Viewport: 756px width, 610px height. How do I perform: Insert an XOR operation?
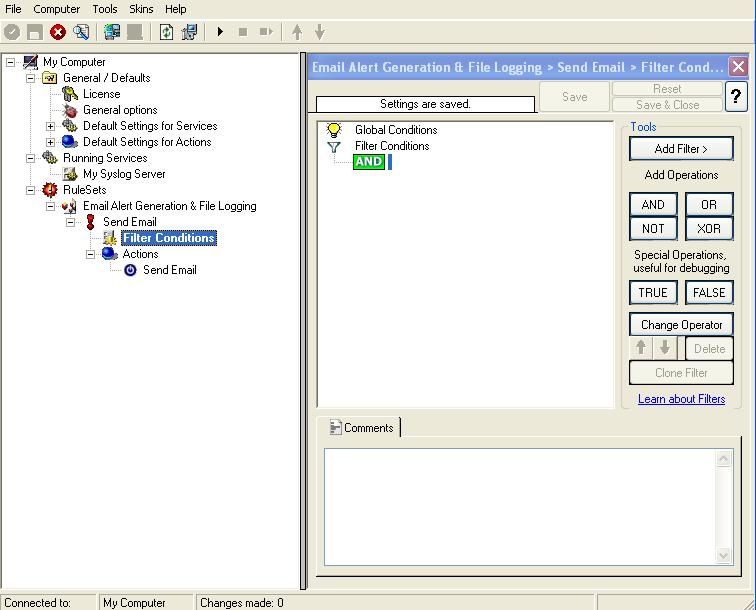[709, 229]
